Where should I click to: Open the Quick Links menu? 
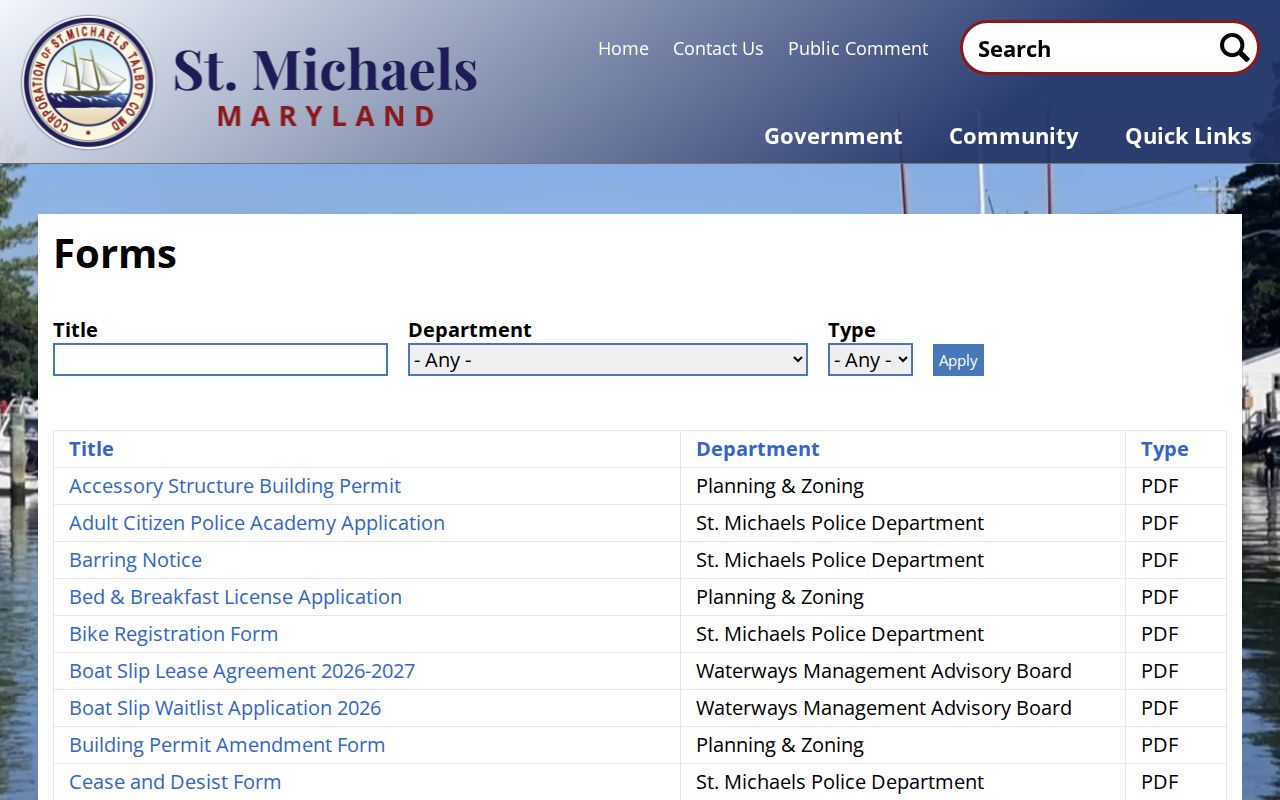point(1188,136)
